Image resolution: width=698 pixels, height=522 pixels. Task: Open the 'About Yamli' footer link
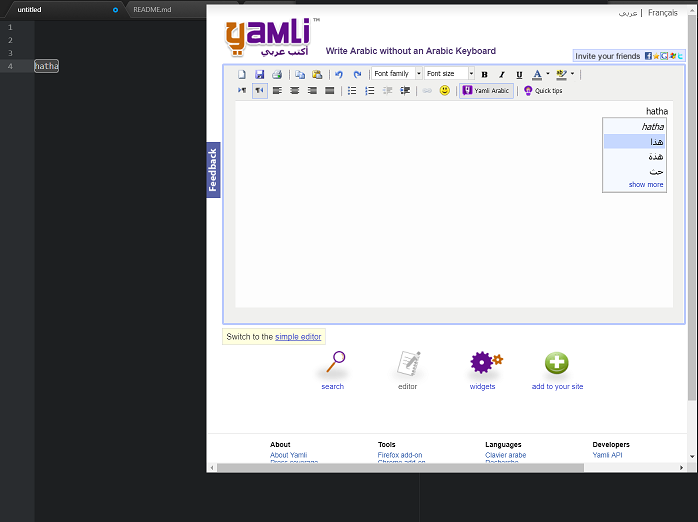[x=288, y=455]
